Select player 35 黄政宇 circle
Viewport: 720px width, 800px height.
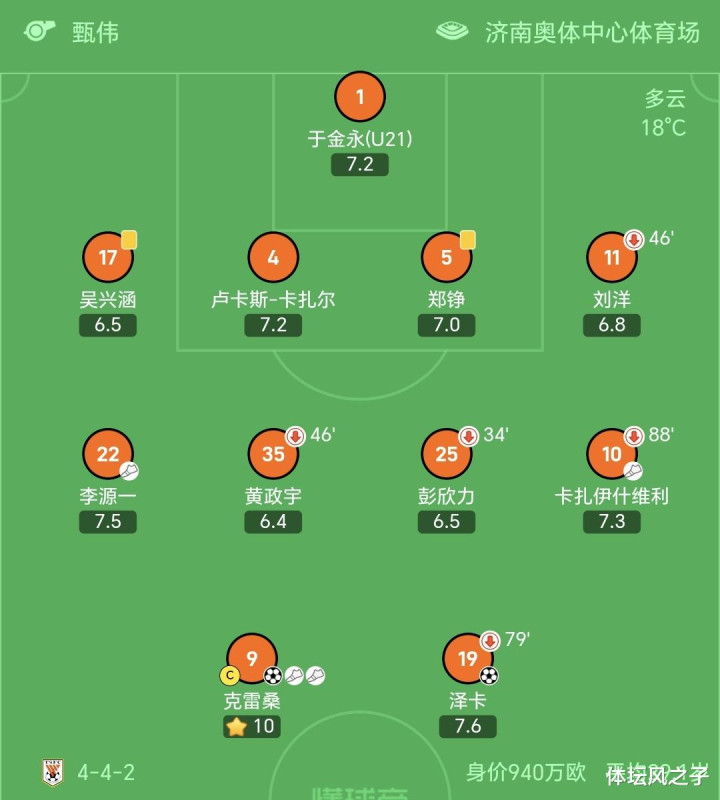coord(273,454)
